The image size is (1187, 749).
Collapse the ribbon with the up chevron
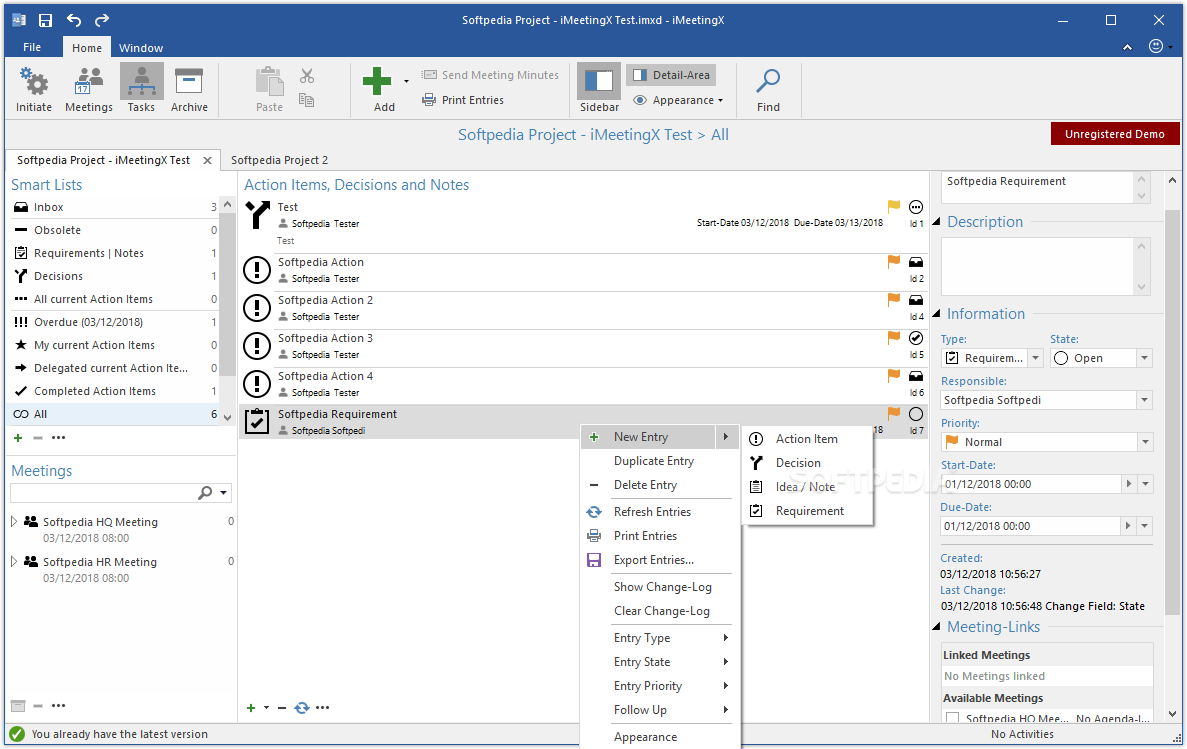pos(1127,47)
